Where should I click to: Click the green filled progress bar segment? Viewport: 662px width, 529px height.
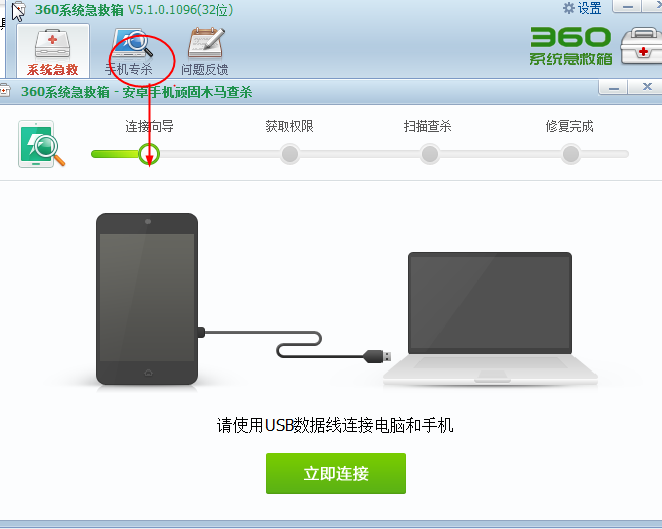[115, 154]
